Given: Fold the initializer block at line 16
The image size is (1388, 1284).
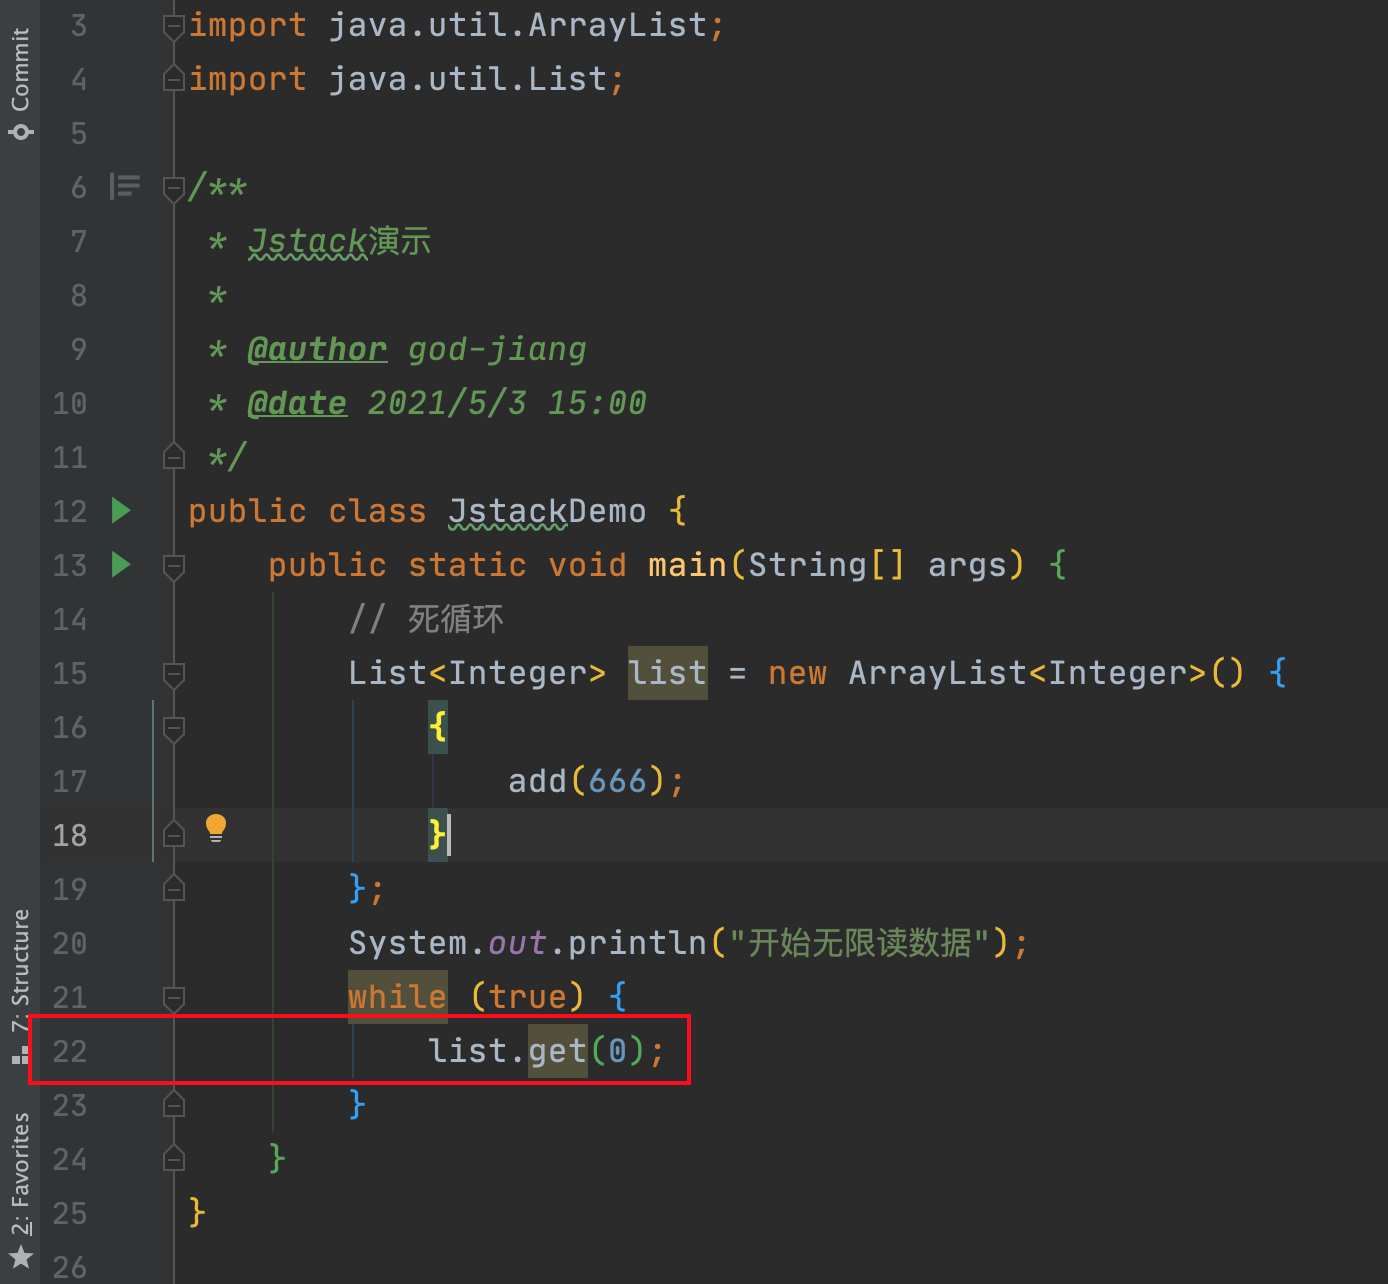Looking at the screenshot, I should pyautogui.click(x=174, y=728).
